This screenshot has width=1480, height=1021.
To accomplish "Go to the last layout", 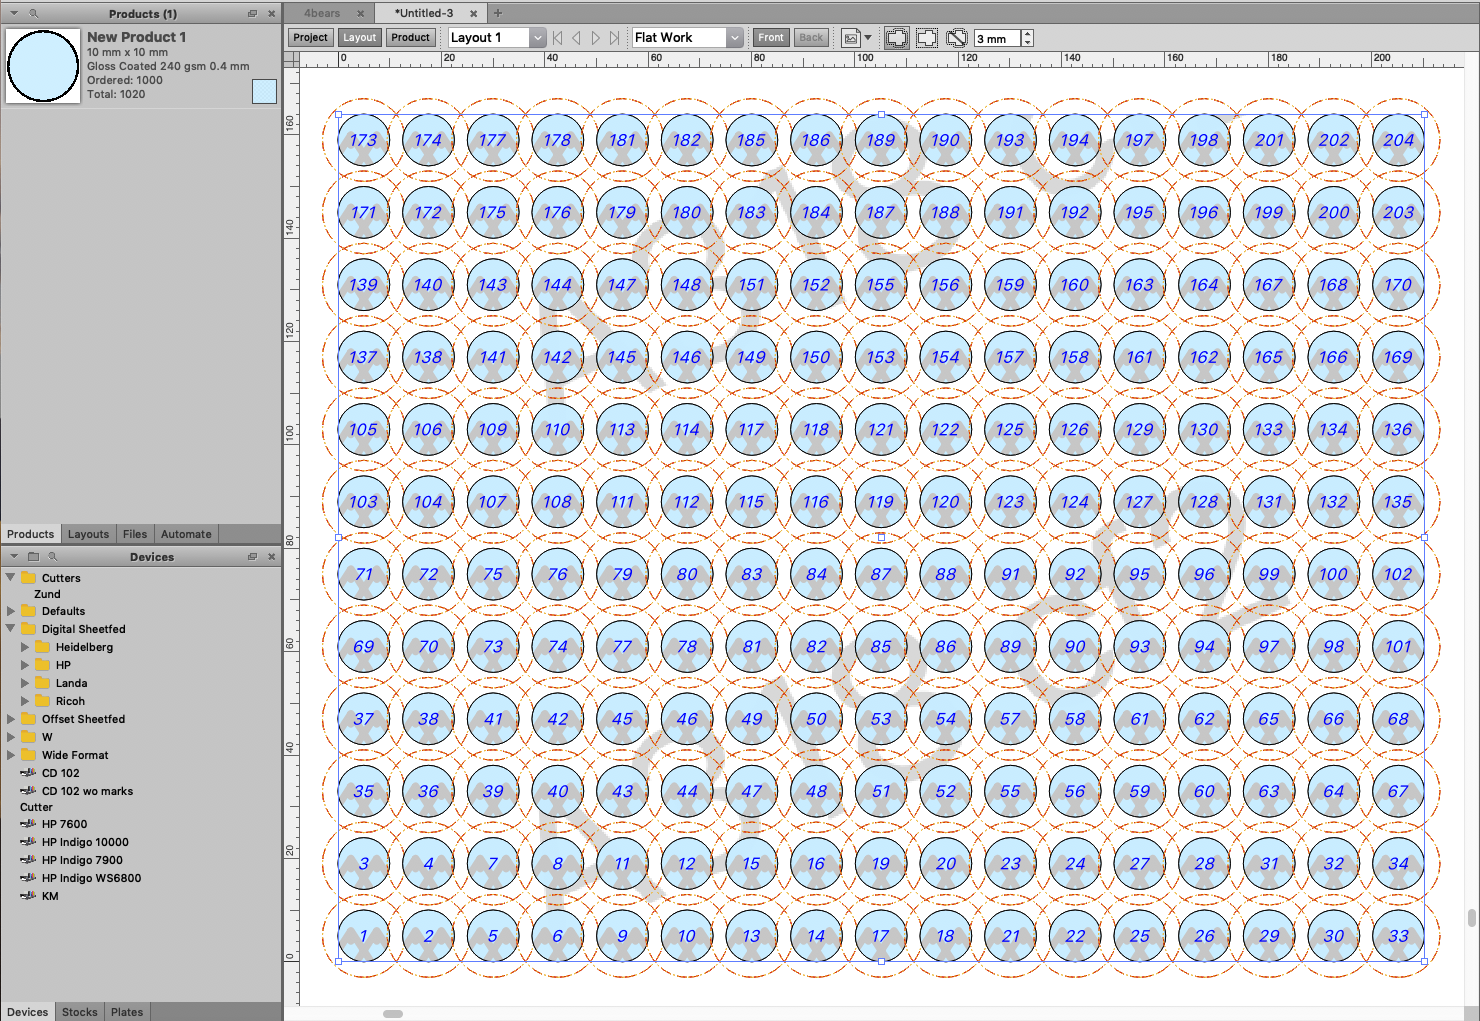I will (614, 38).
